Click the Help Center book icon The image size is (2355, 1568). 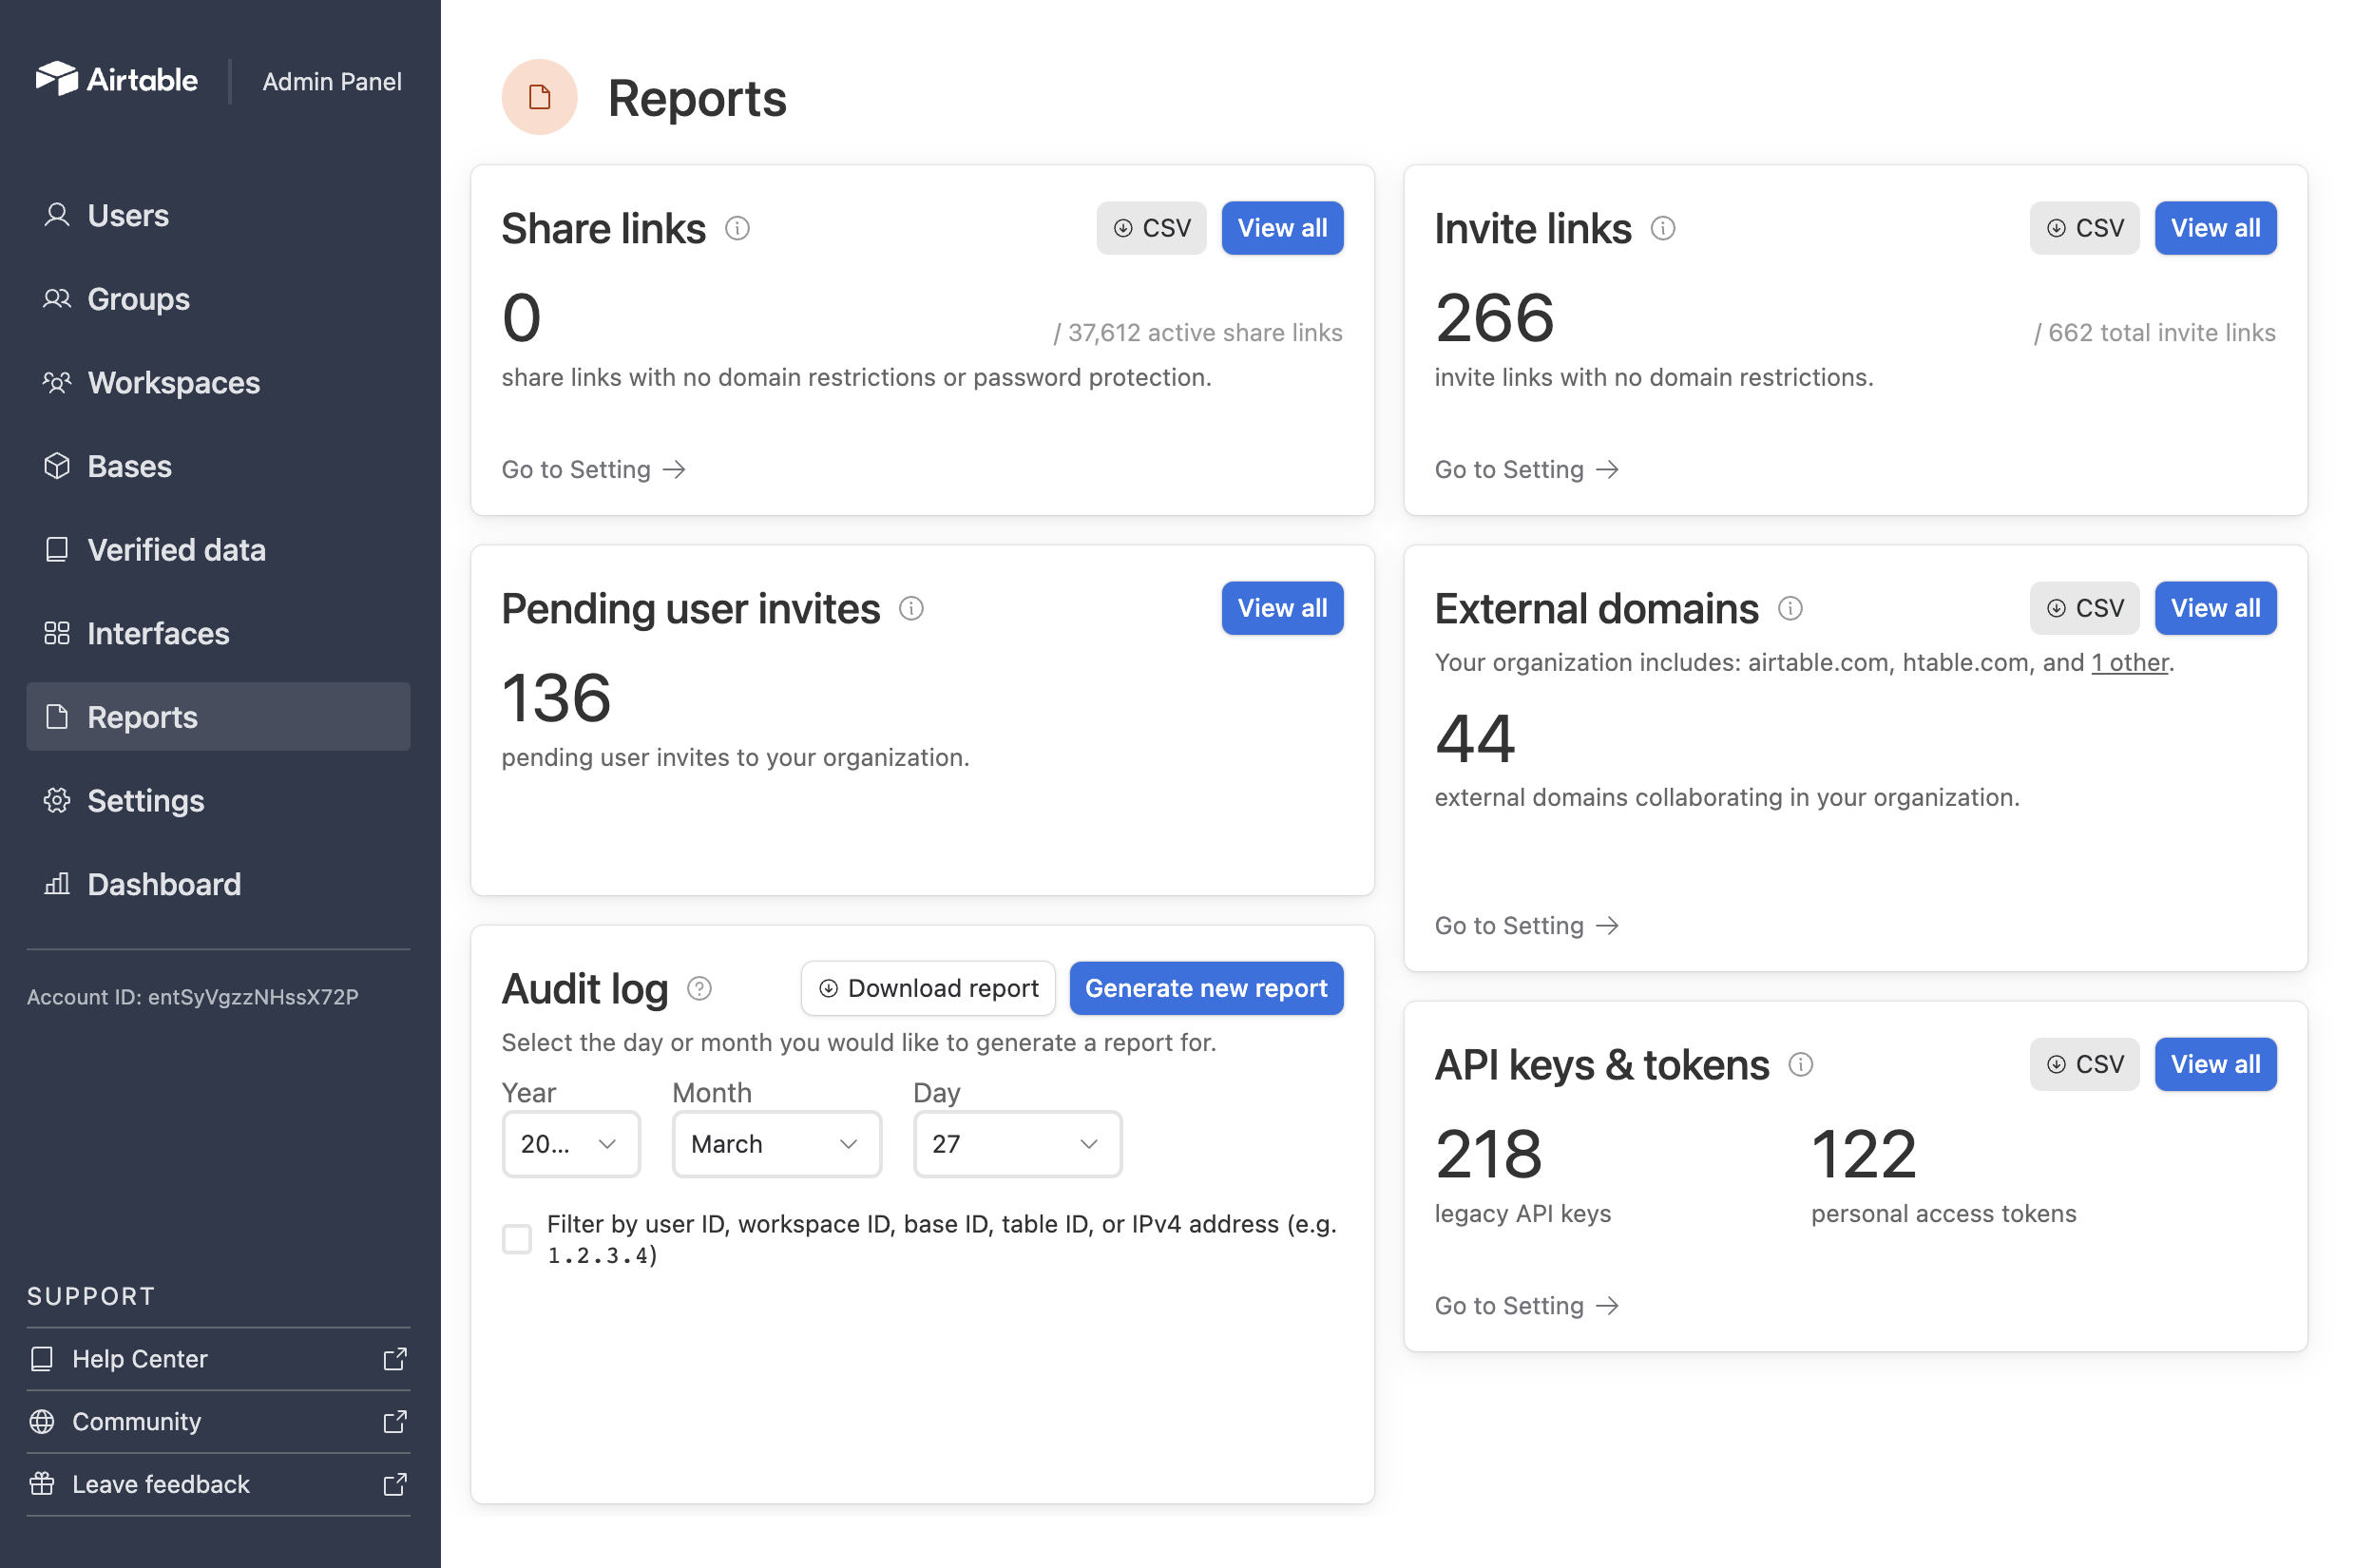pos(42,1358)
